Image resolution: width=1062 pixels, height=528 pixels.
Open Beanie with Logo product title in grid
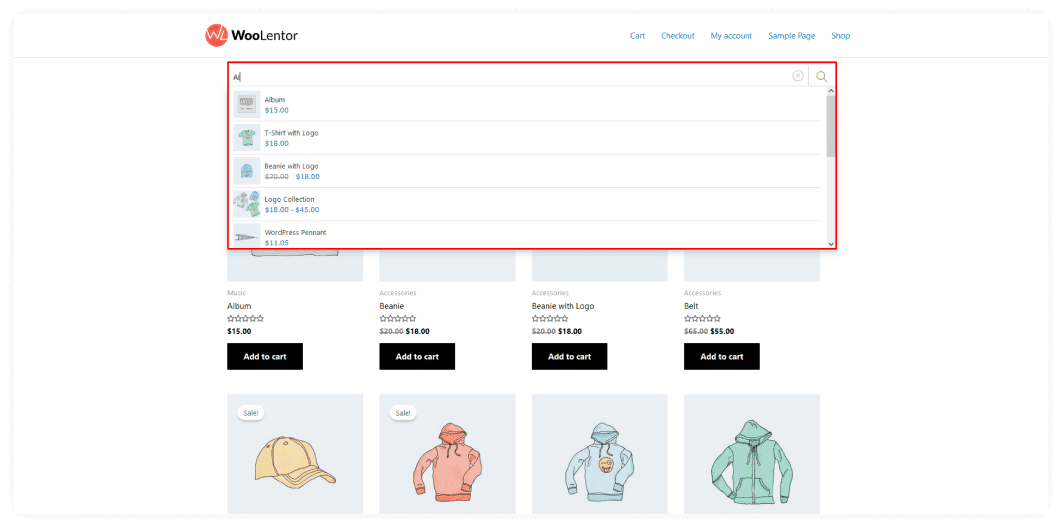click(x=563, y=306)
